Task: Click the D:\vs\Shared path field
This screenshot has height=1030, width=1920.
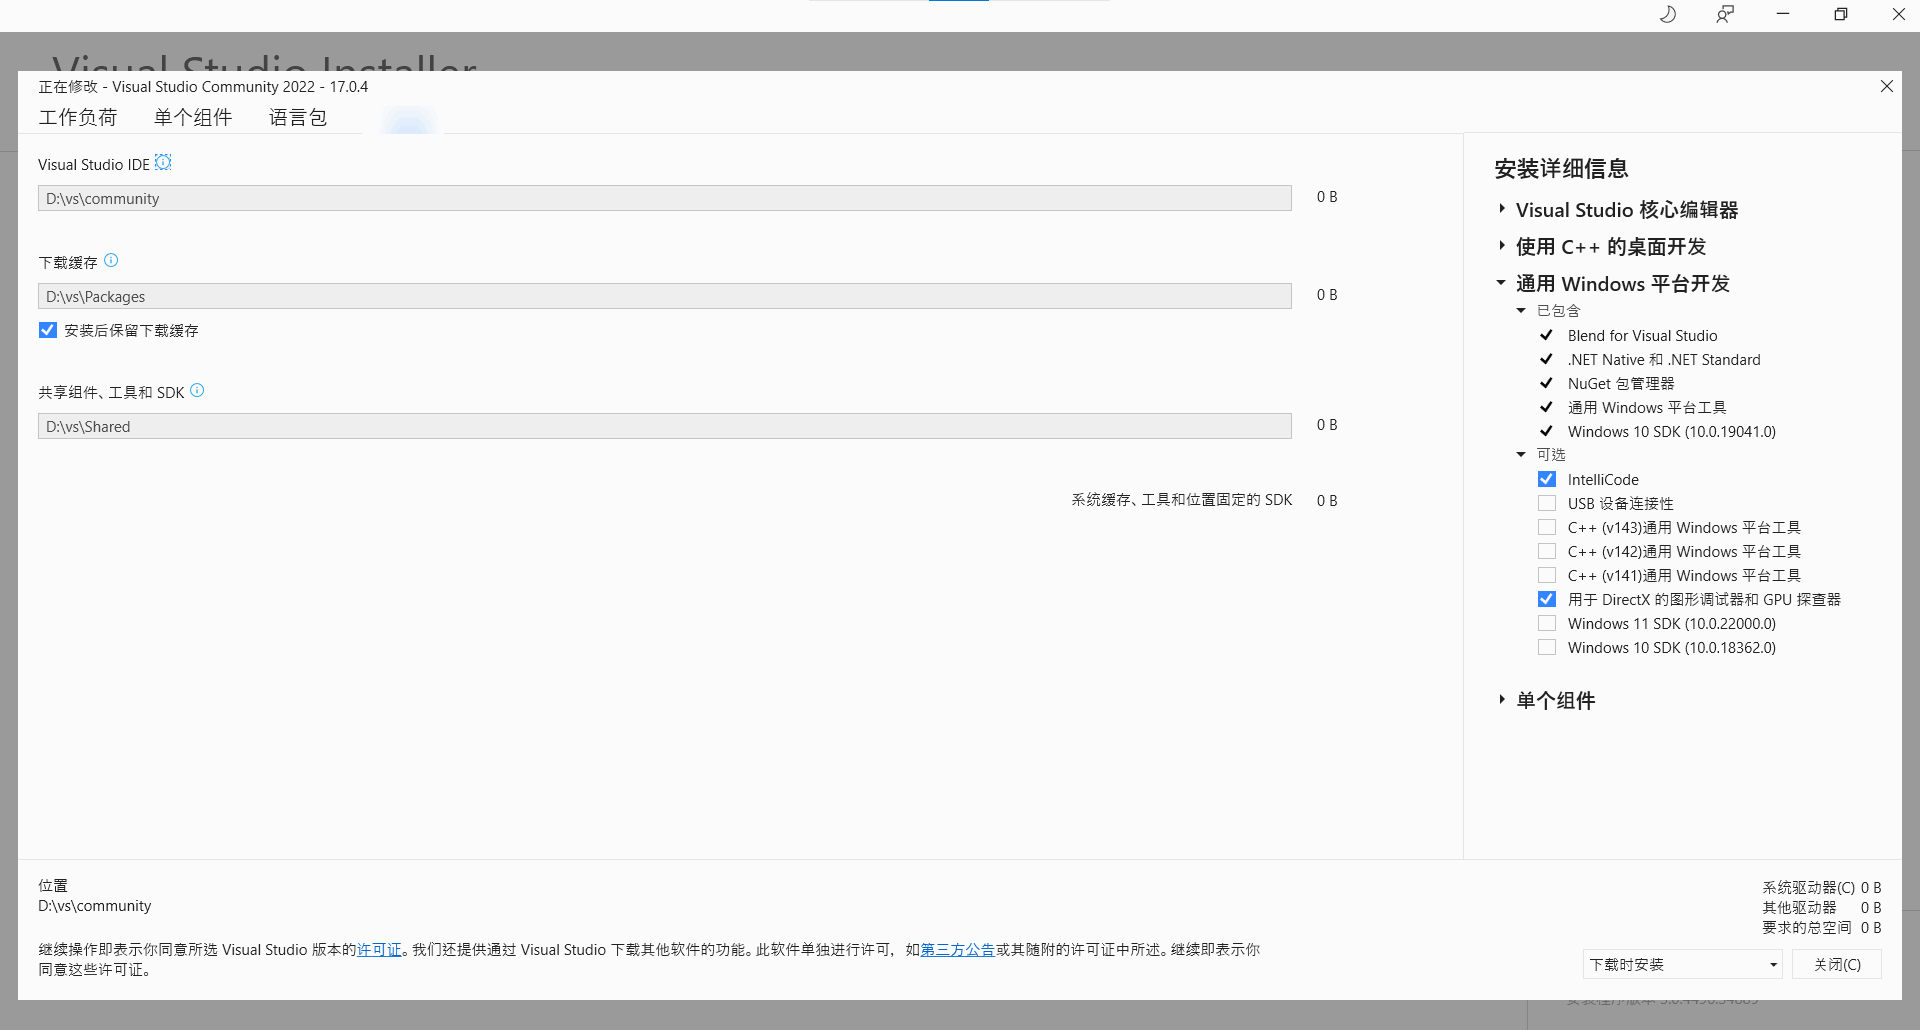Action: click(665, 426)
